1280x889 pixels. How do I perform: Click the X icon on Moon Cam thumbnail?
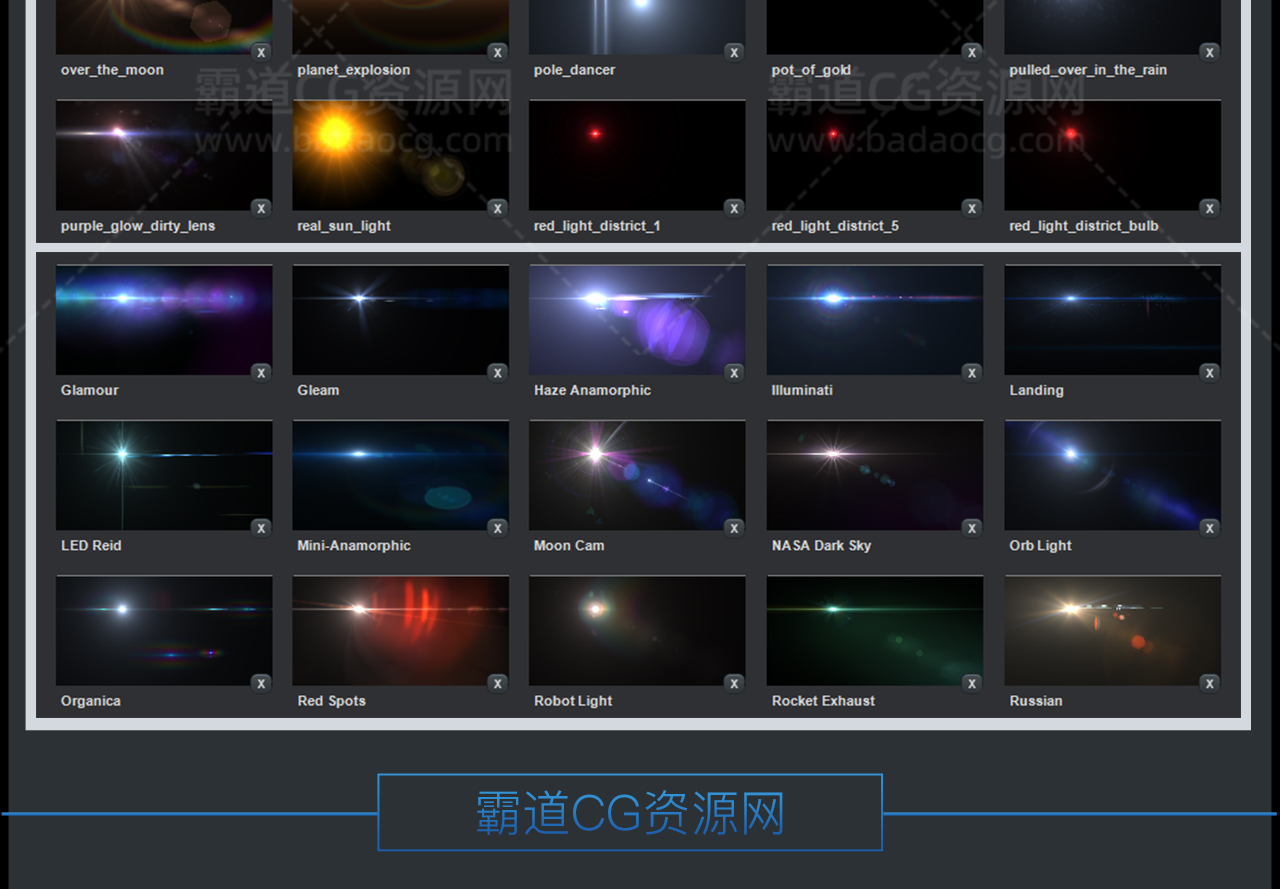[735, 528]
